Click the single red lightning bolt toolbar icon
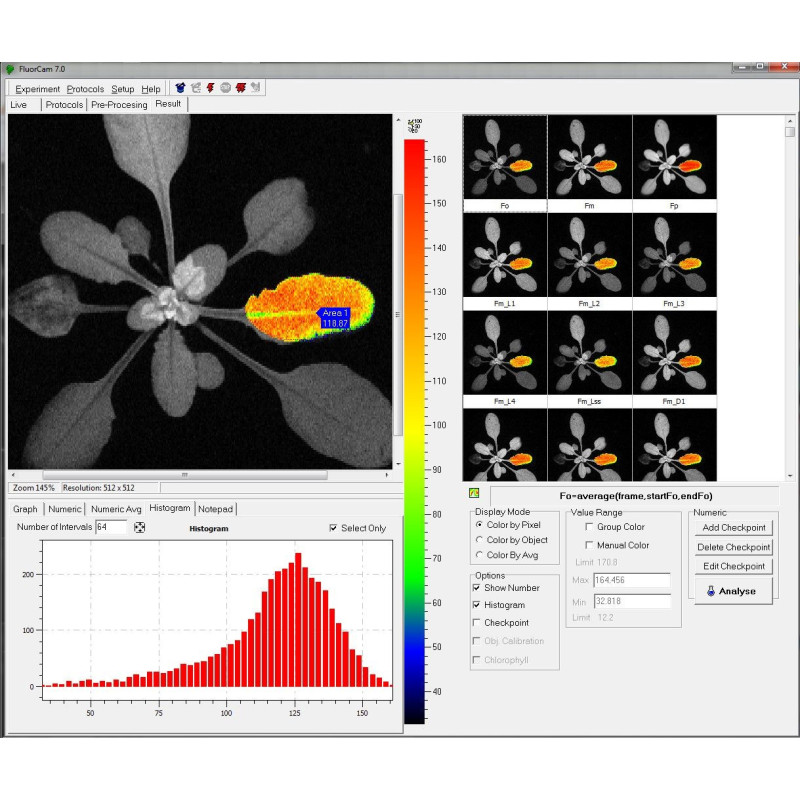Viewport: 800px width, 800px height. [x=211, y=88]
